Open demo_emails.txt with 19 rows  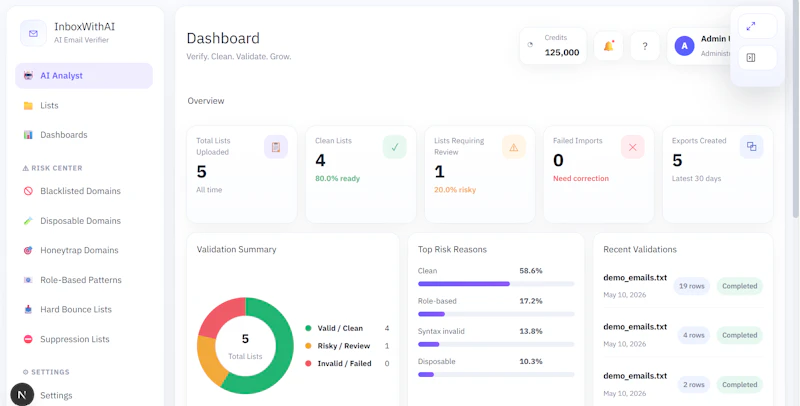coord(635,277)
